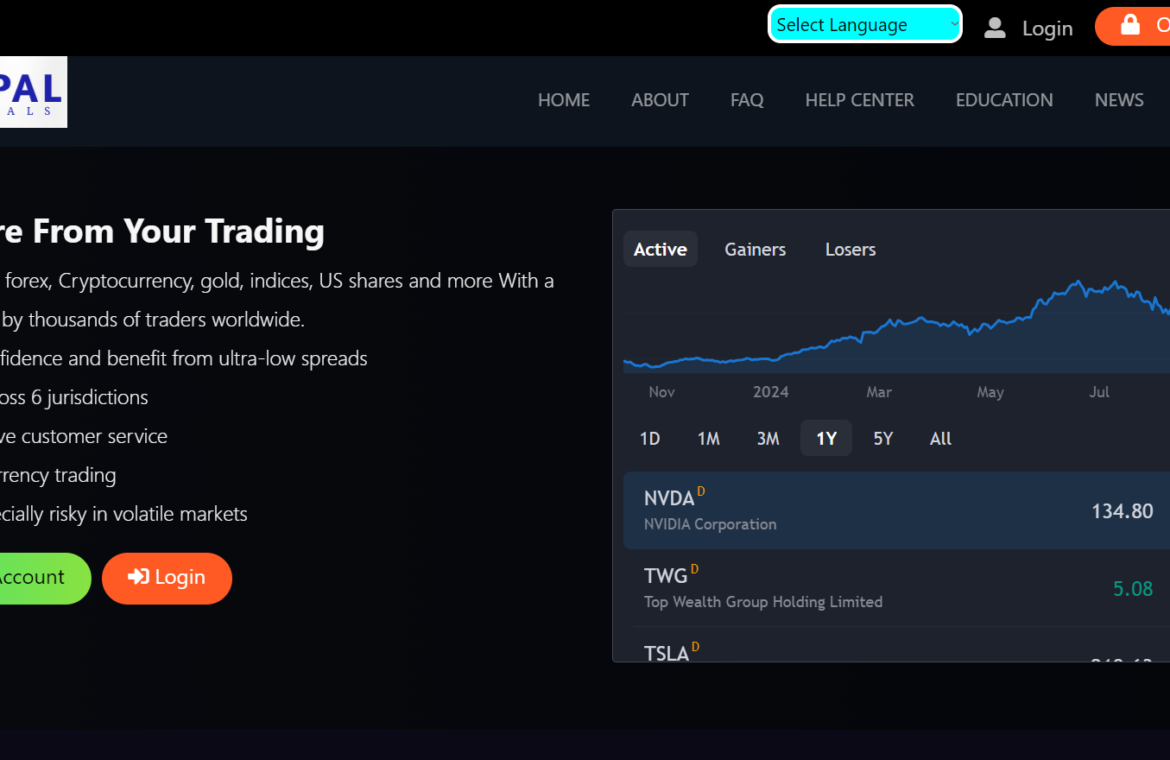Navigate to FAQ
This screenshot has height=760, width=1170.
(x=746, y=100)
